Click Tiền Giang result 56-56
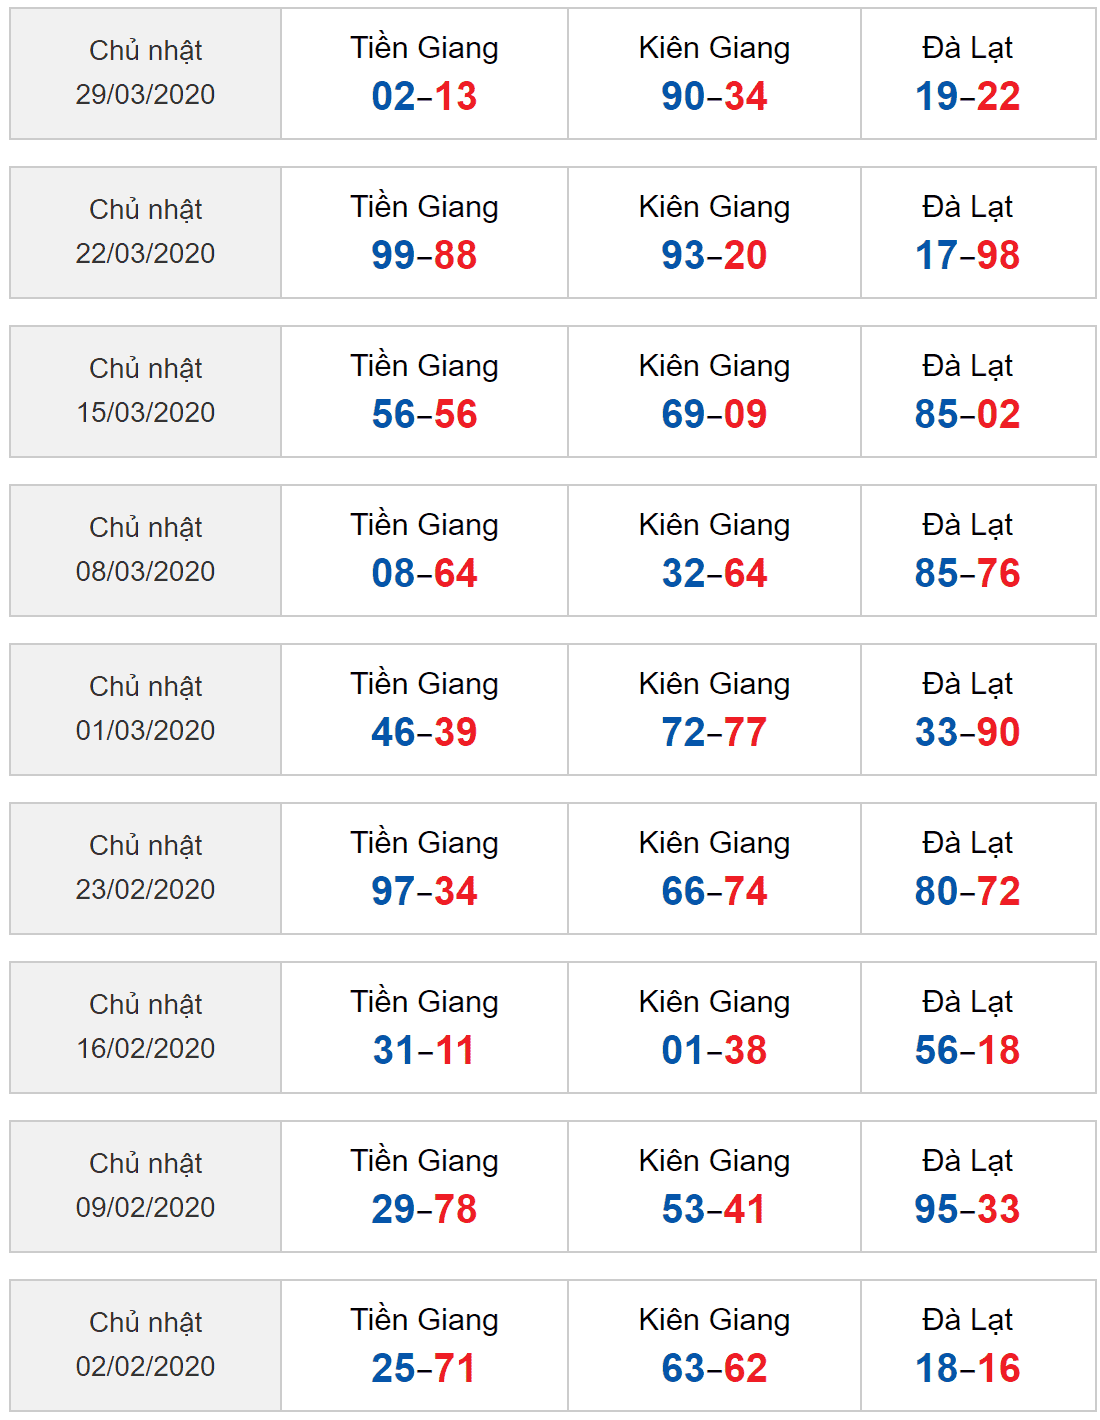The height and width of the screenshot is (1420, 1100). point(424,415)
